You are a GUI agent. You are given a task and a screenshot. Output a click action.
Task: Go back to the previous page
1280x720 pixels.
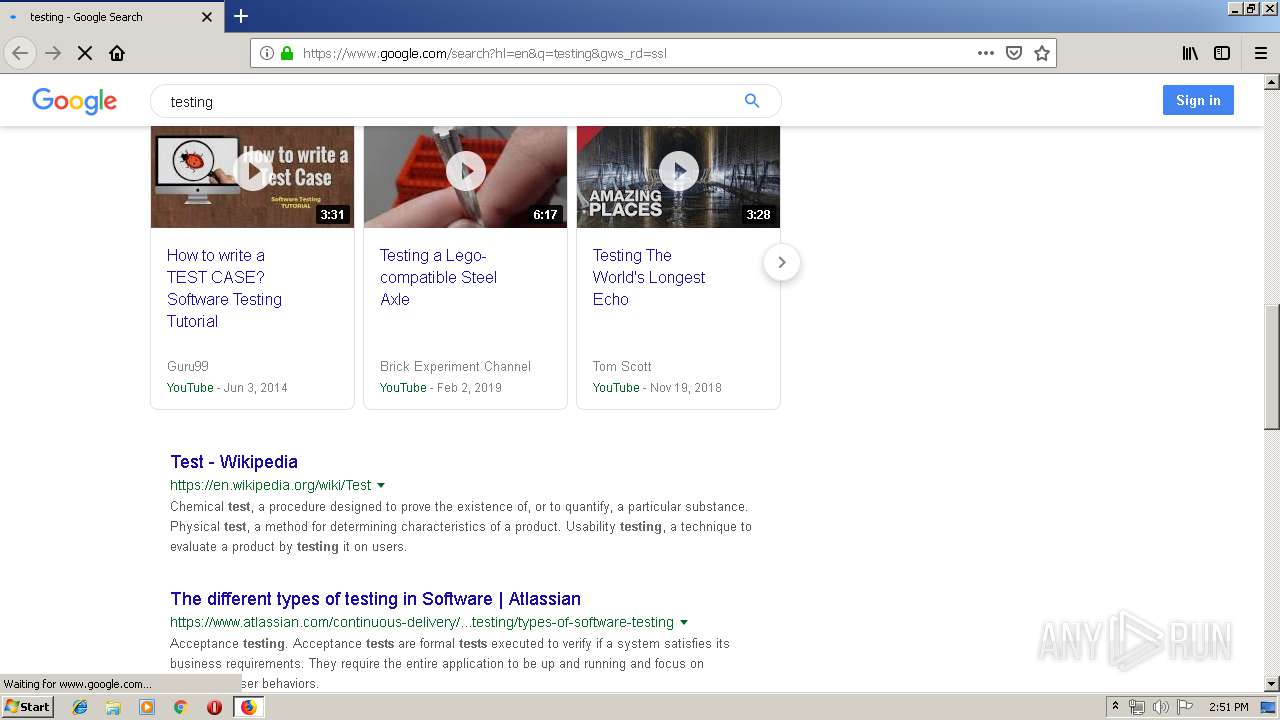click(x=20, y=53)
